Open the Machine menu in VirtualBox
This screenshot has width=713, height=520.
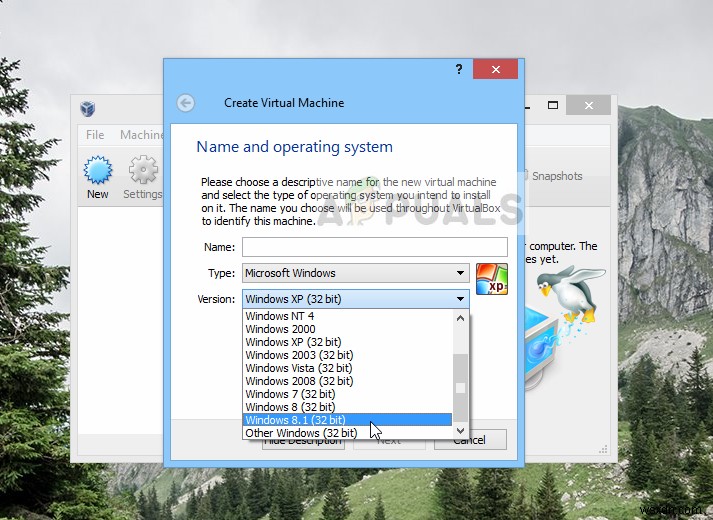(x=141, y=135)
